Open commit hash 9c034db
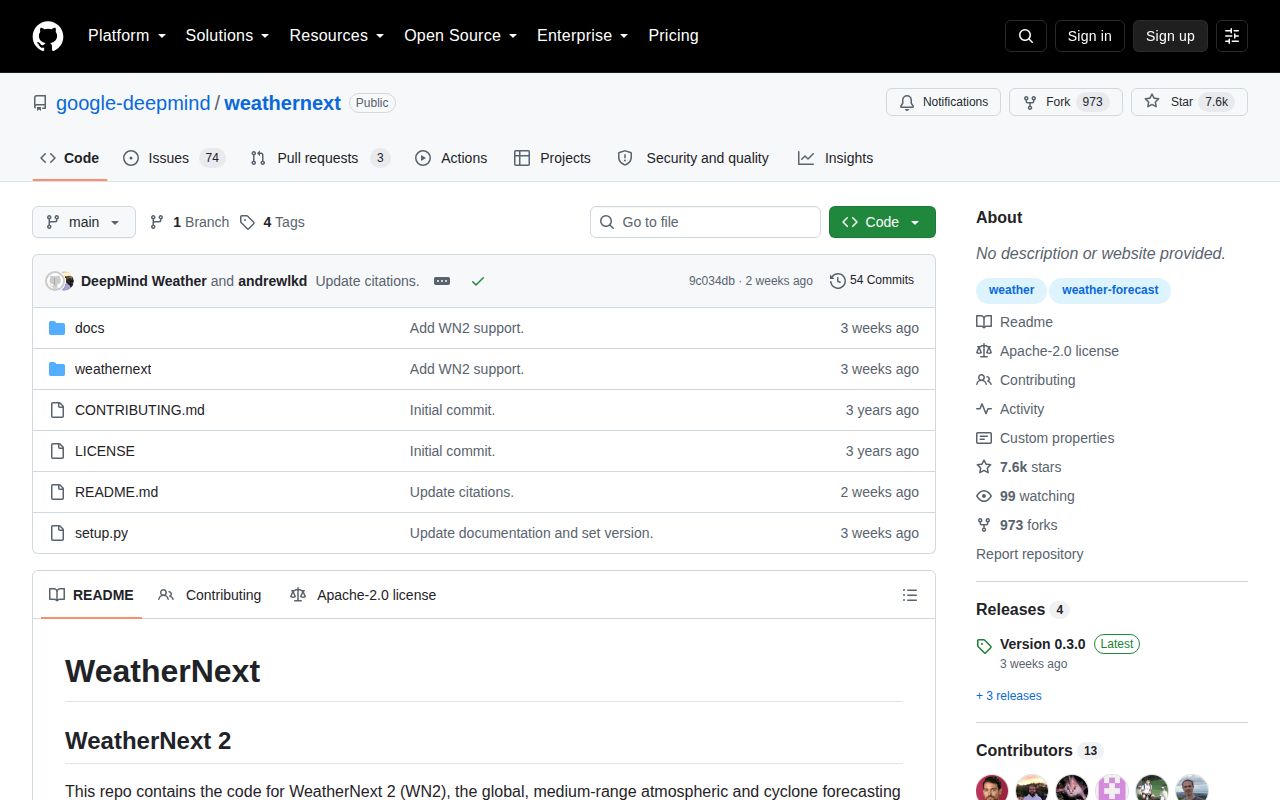This screenshot has height=800, width=1280. click(x=712, y=281)
